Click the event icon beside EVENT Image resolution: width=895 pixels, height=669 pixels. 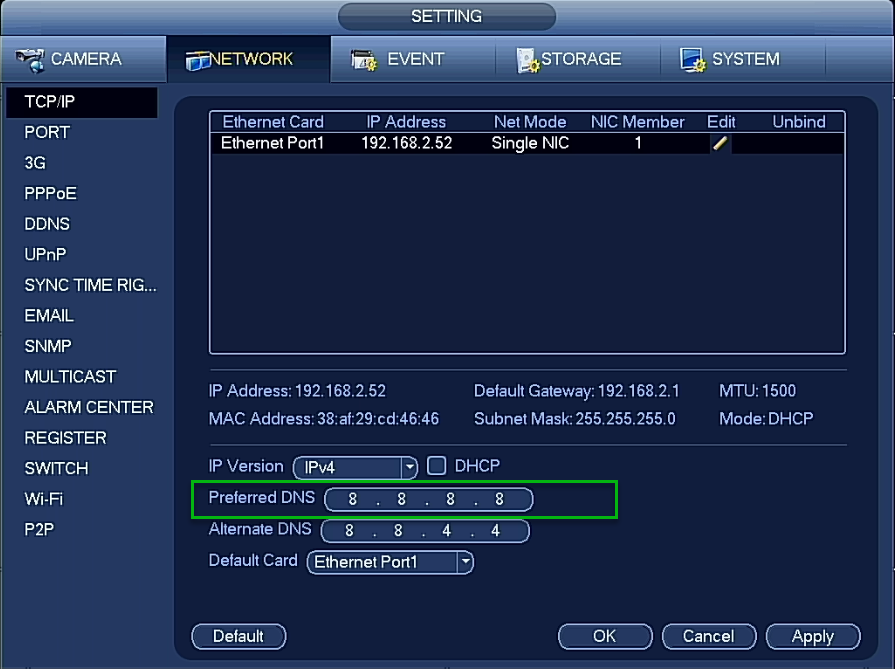click(x=364, y=61)
